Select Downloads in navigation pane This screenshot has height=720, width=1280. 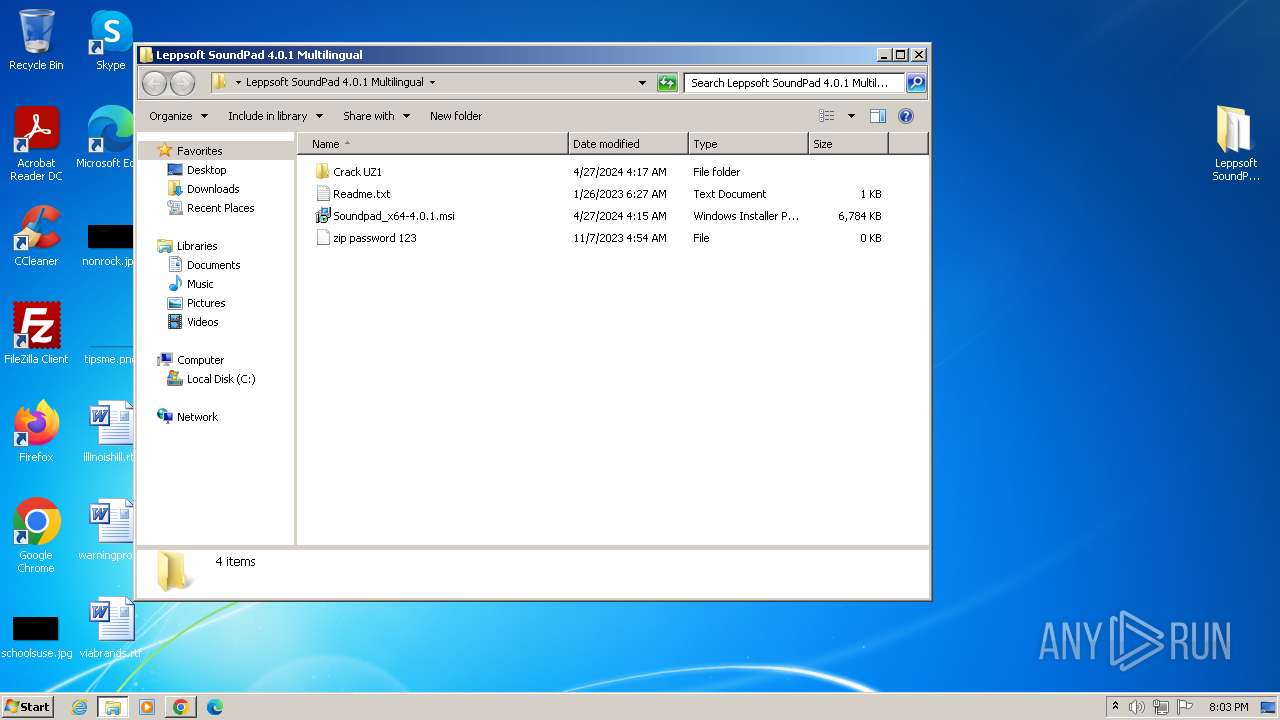point(213,189)
